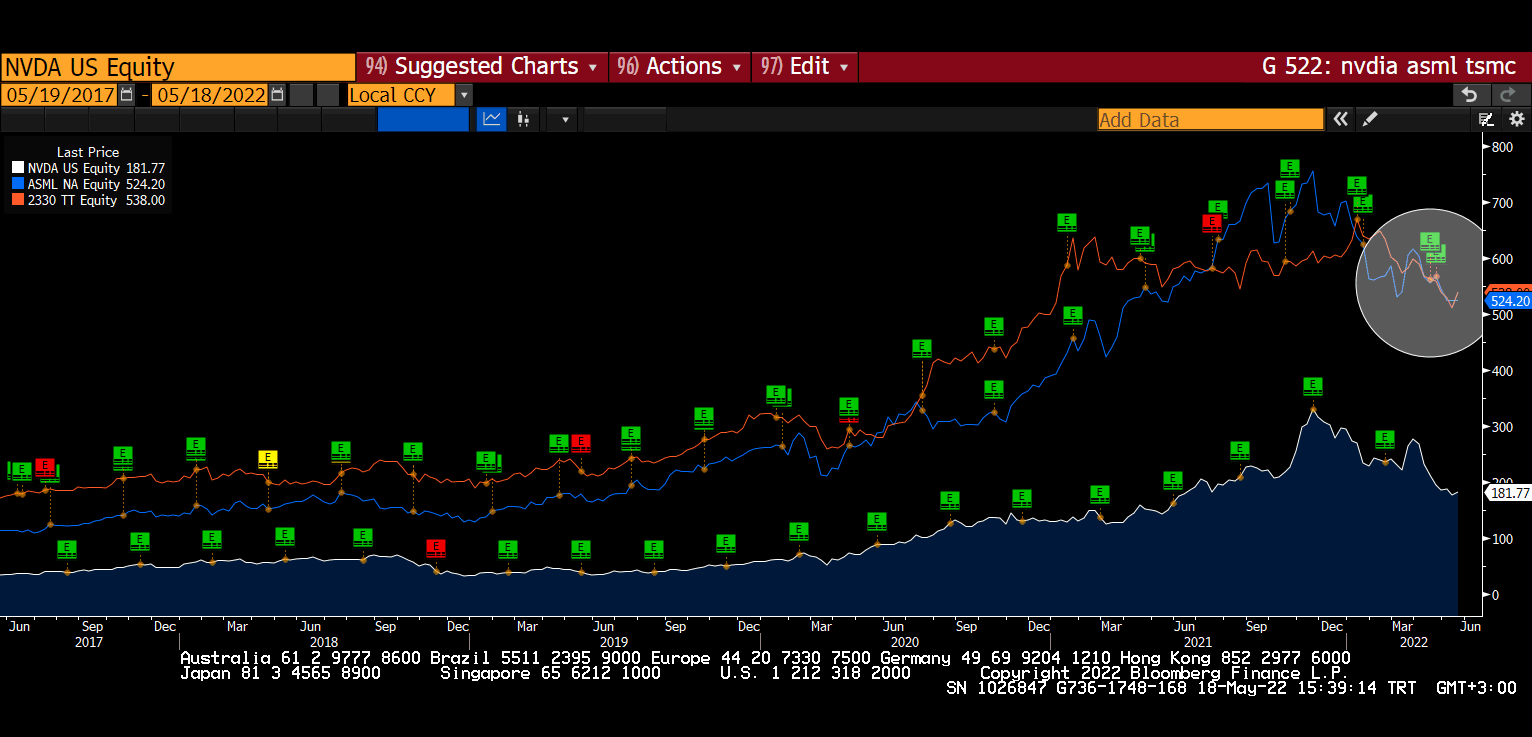The image size is (1532, 737).
Task: Click the yellow E earnings marker
Action: [268, 459]
